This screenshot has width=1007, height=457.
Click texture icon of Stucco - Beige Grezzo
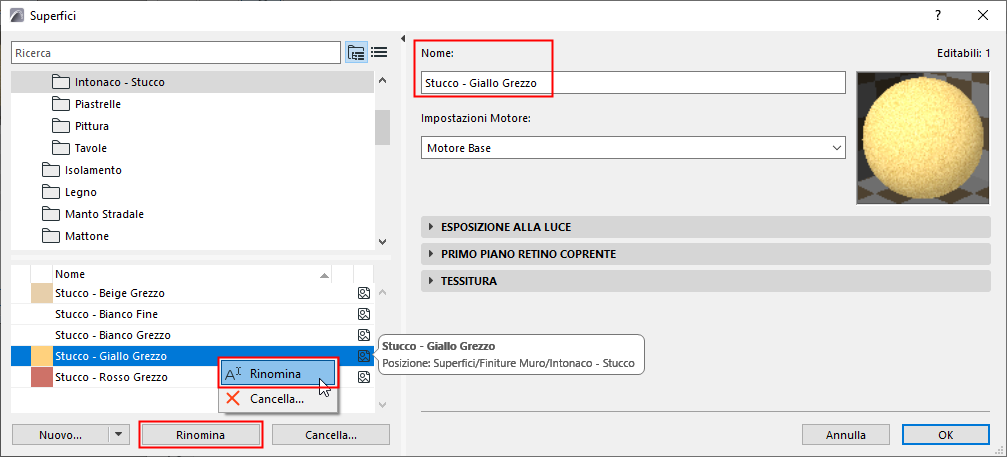point(363,294)
